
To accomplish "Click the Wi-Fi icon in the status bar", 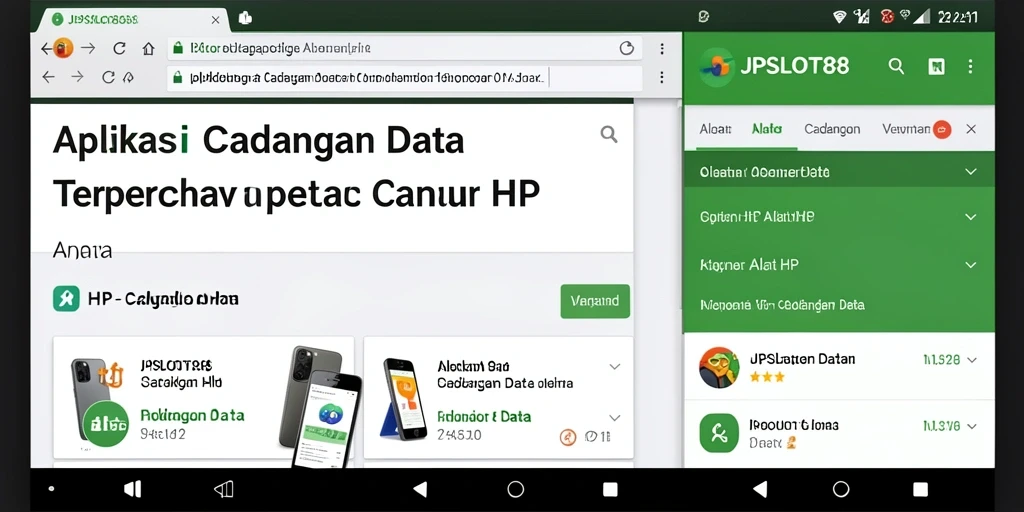I will 840,18.
